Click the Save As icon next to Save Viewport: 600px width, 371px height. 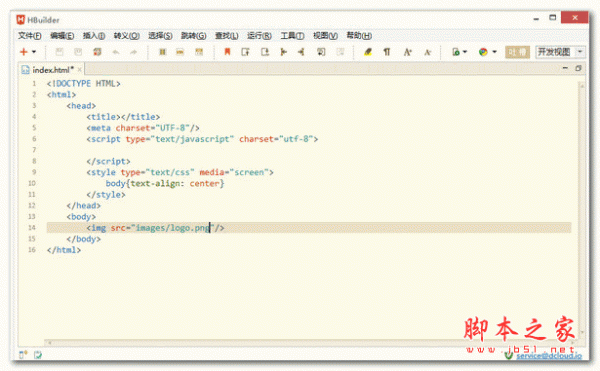(78, 52)
